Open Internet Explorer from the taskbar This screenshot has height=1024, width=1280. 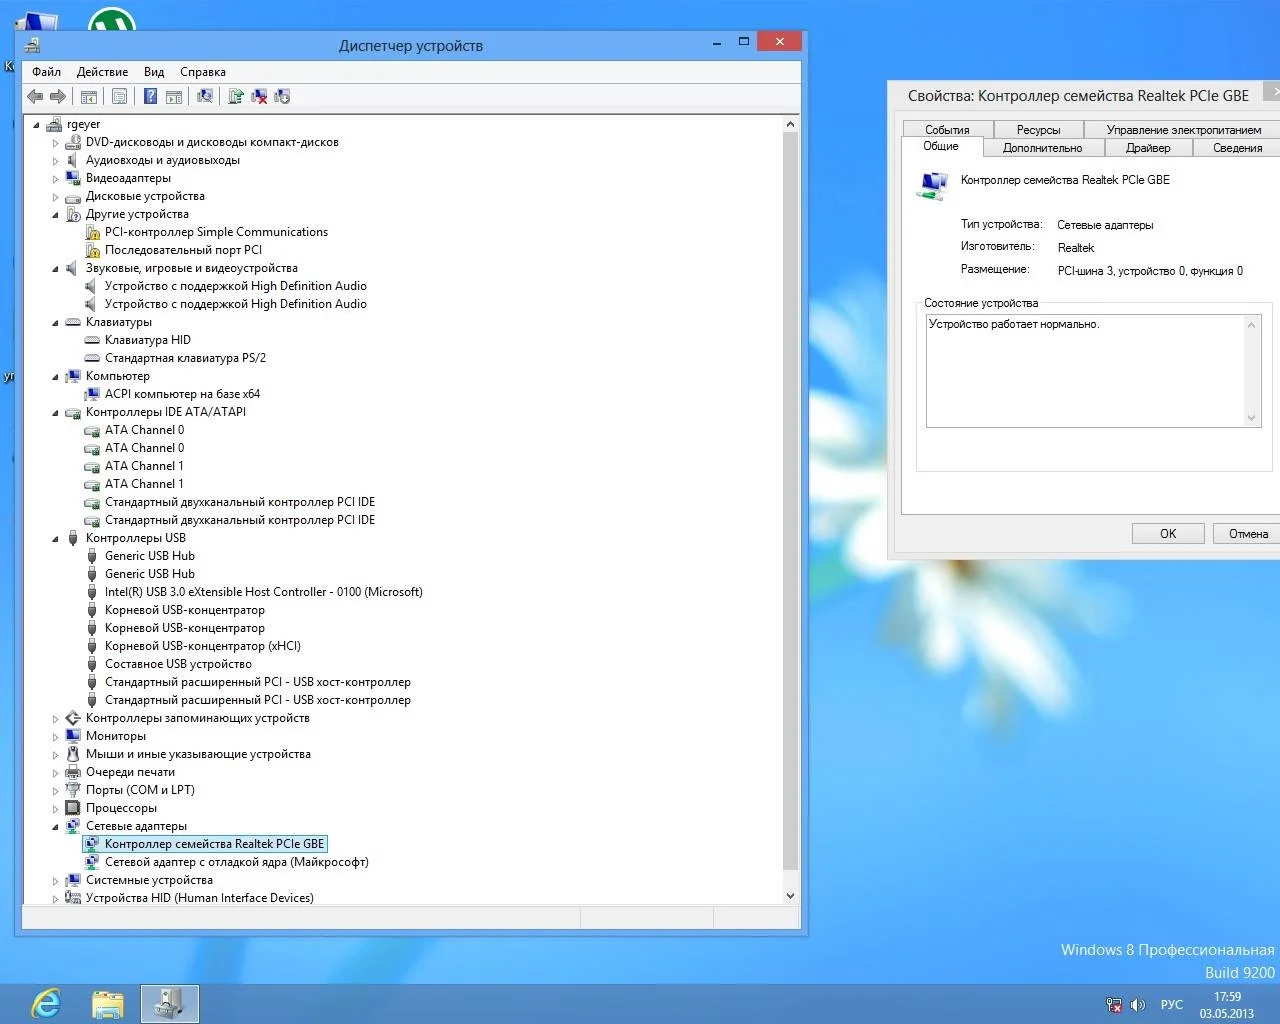point(46,1003)
